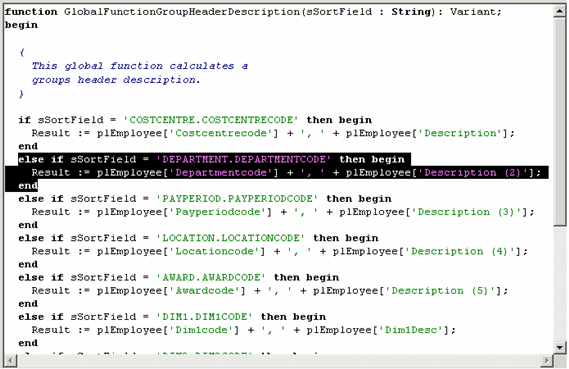This screenshot has width=569, height=369.
Task: Click the 'begin' keyword under the function declaration
Action: (21, 25)
